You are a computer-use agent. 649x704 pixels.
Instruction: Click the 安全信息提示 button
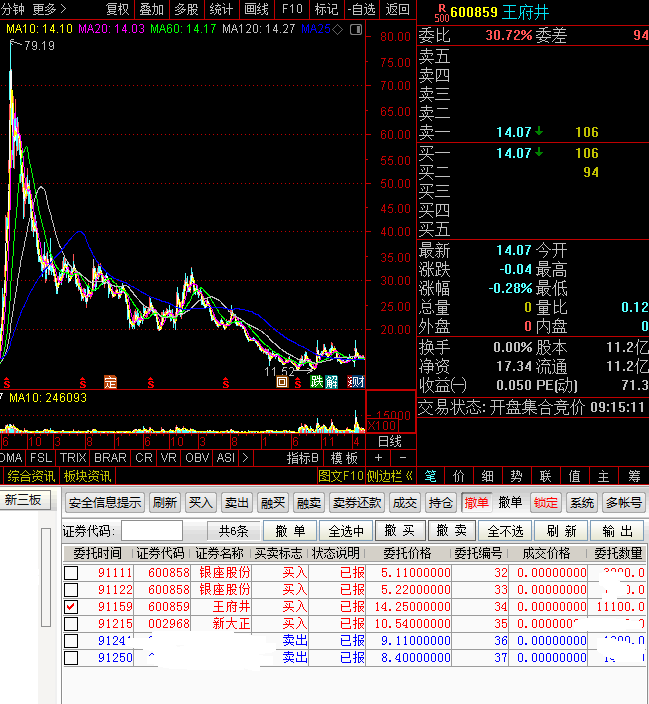(x=105, y=502)
